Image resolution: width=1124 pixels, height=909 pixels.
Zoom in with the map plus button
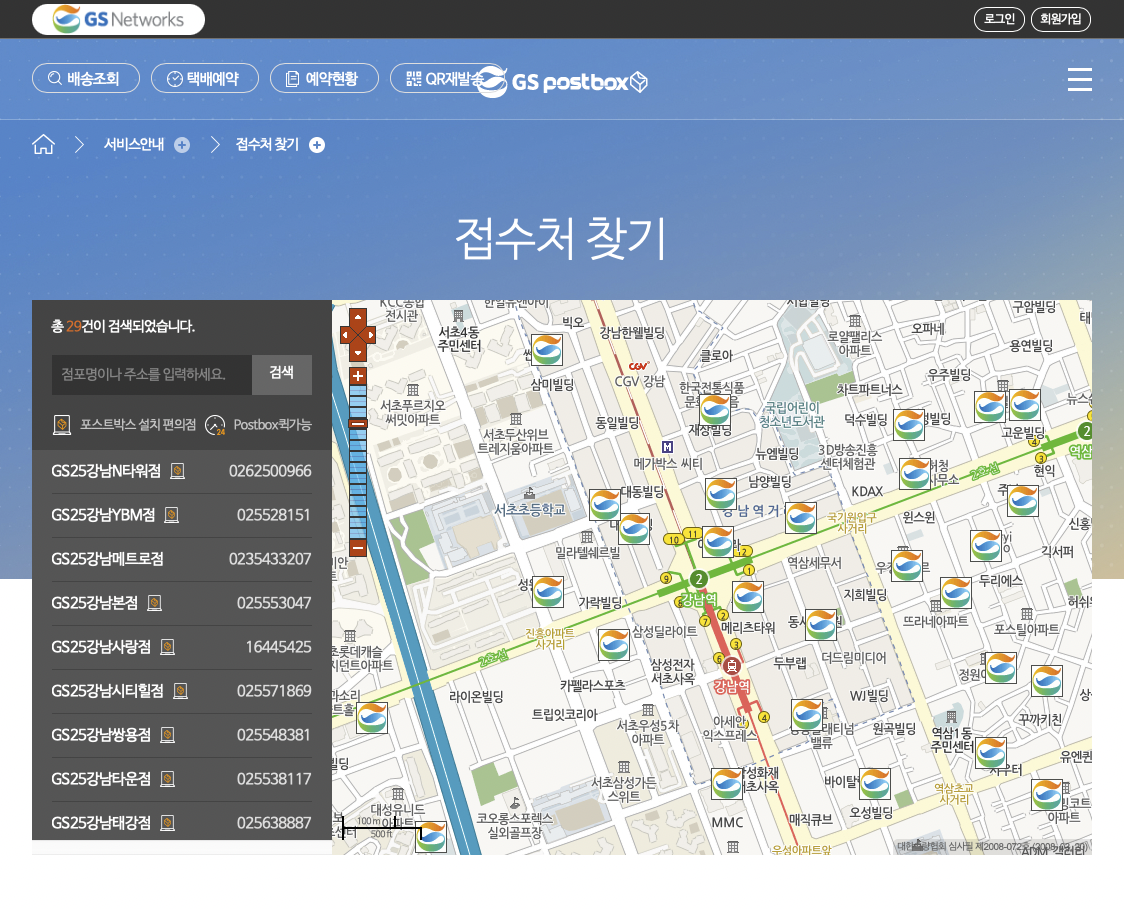(x=358, y=376)
